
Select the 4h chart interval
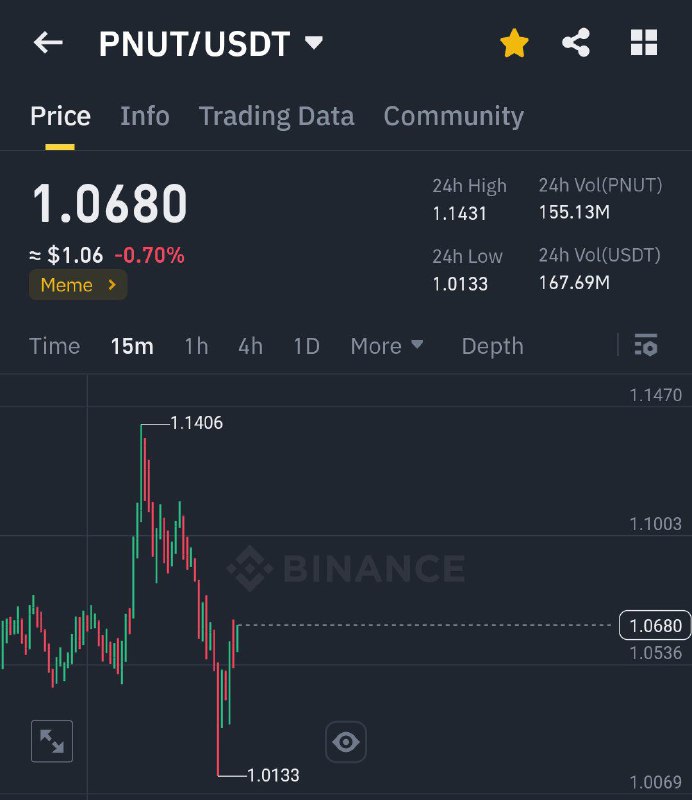(x=251, y=346)
